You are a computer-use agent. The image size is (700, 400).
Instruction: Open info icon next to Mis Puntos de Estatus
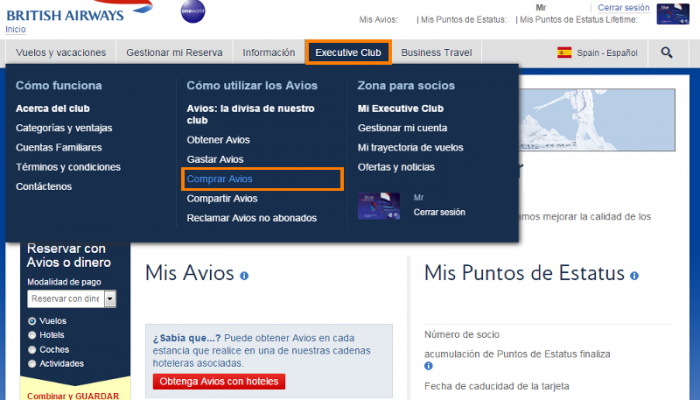[x=634, y=276]
